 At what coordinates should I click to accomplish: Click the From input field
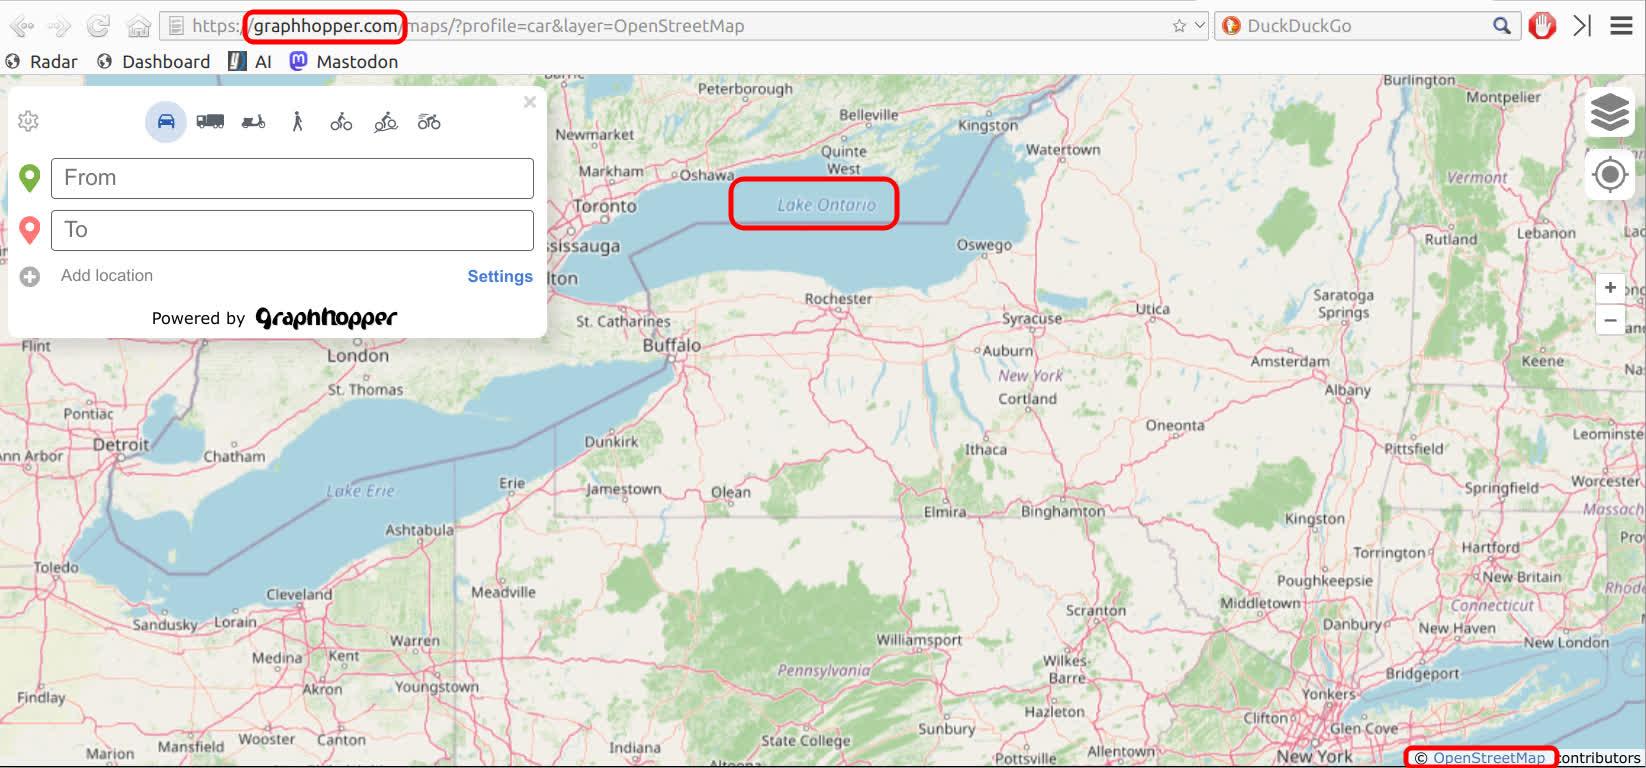292,178
